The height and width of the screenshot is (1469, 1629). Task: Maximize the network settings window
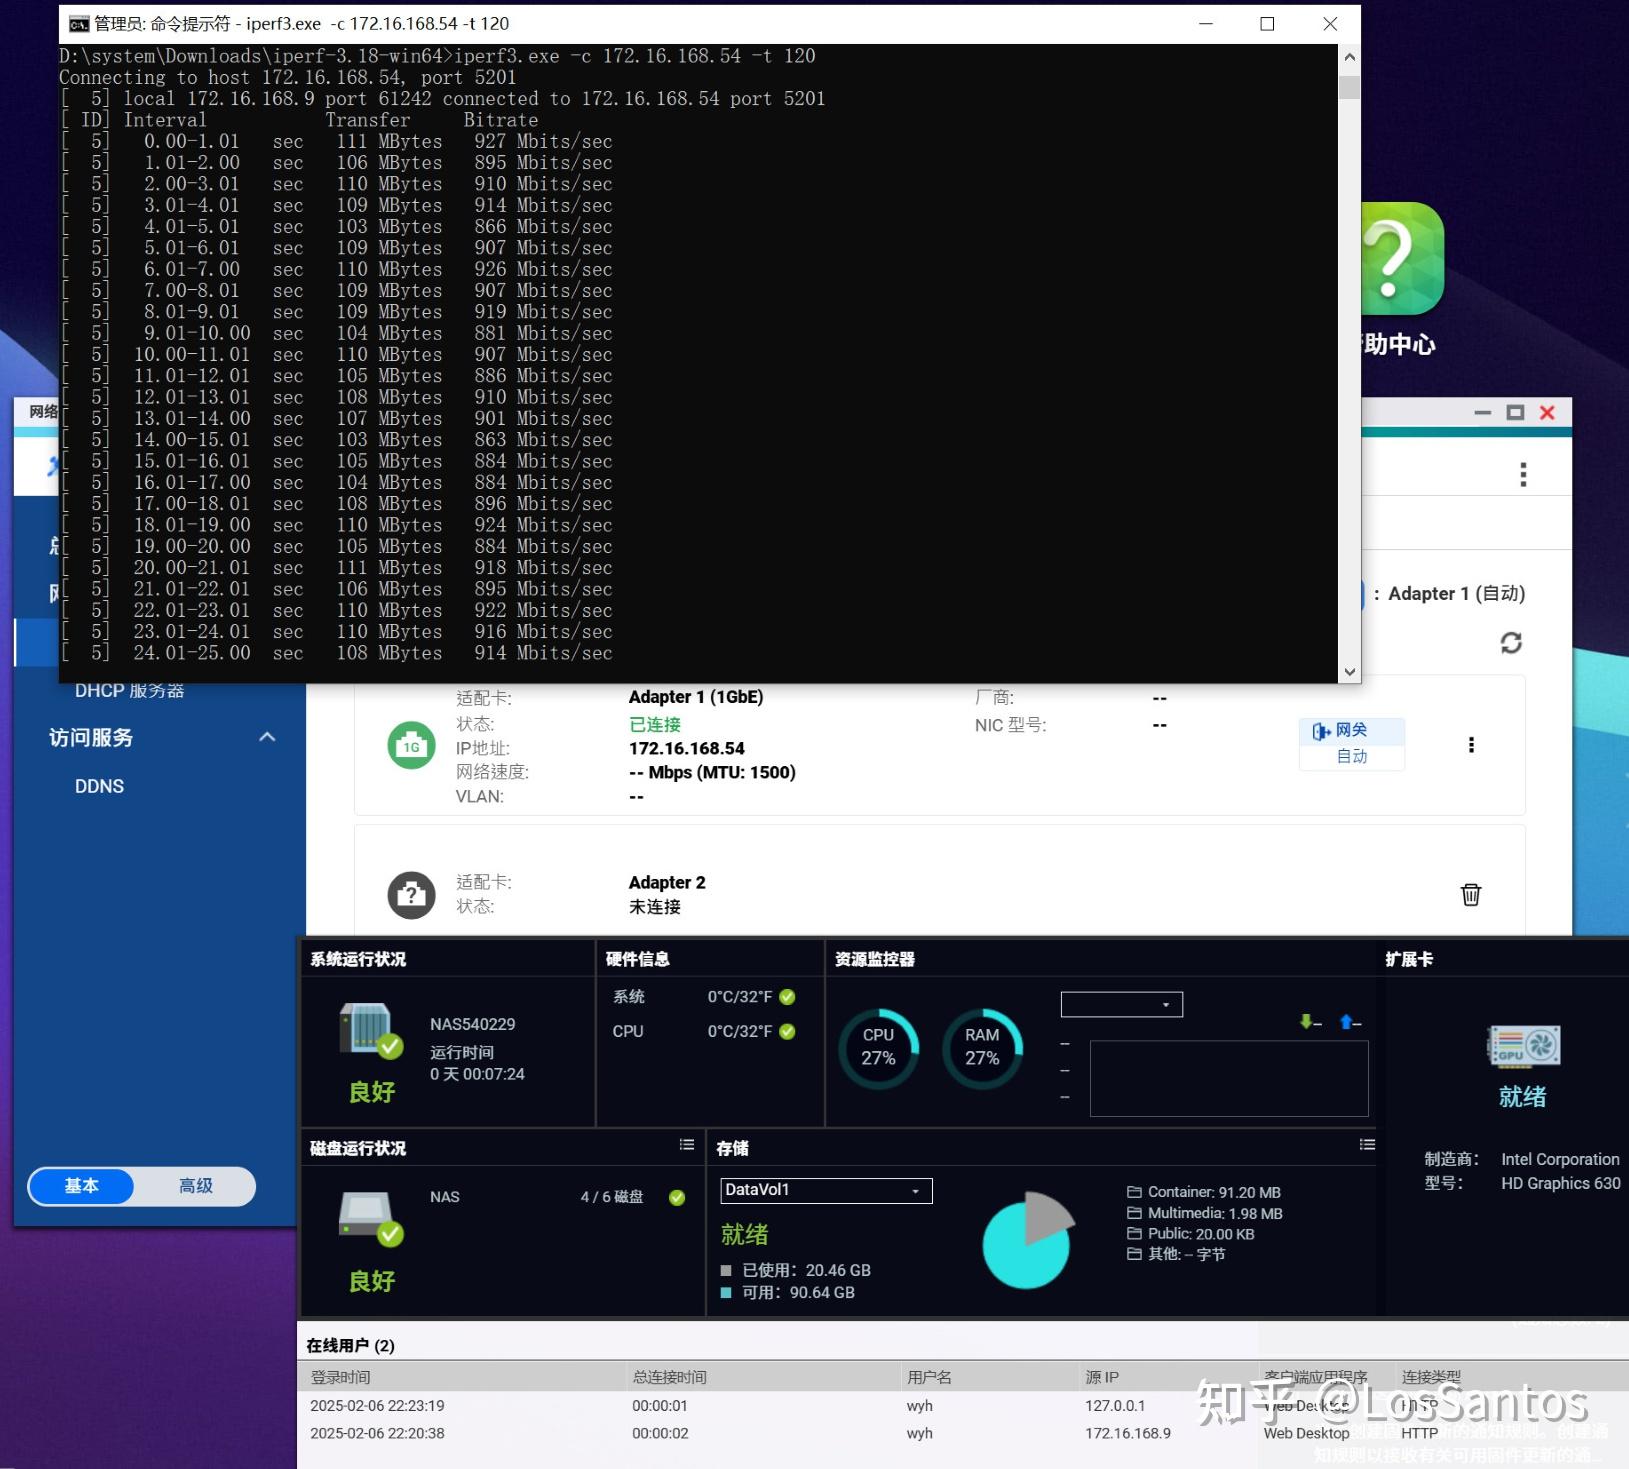pos(1515,413)
